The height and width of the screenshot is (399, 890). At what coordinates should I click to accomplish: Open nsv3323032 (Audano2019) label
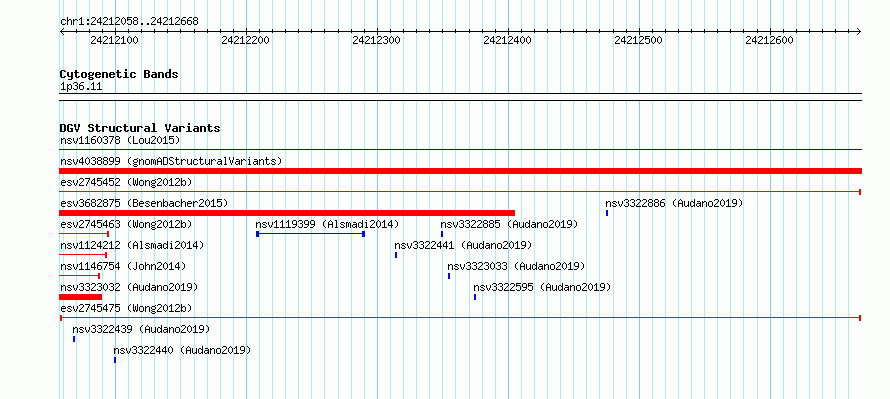pos(129,287)
